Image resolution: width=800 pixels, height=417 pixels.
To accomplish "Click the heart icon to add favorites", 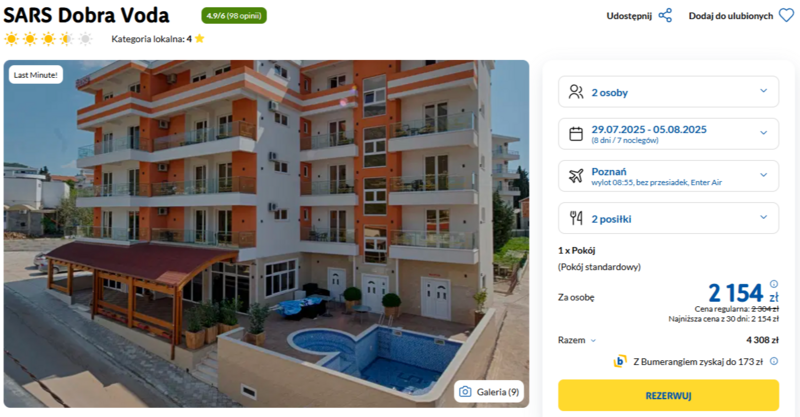I will click(786, 16).
